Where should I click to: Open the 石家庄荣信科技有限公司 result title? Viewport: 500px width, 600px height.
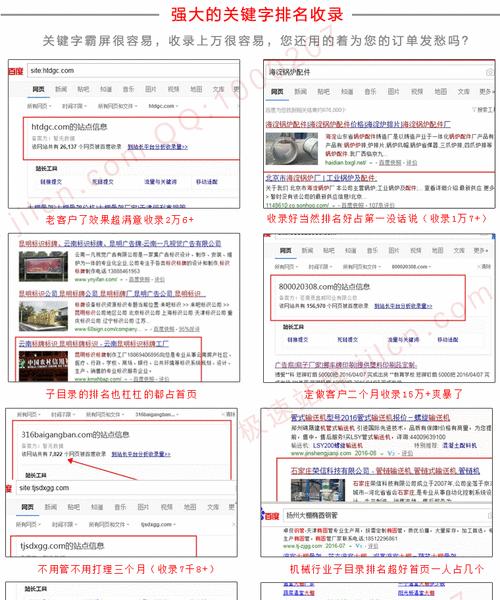pos(385,471)
